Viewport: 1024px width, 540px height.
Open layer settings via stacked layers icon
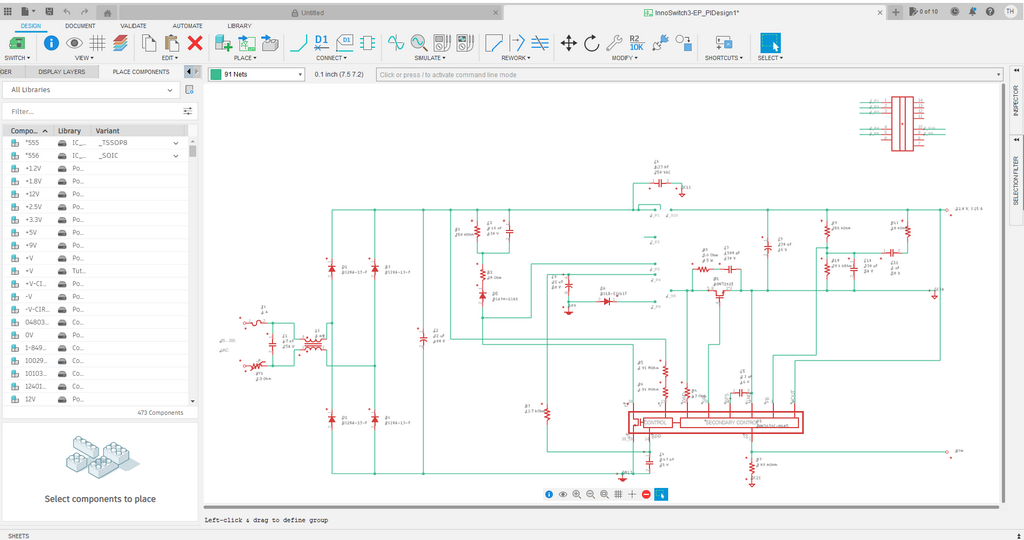pyautogui.click(x=120, y=43)
